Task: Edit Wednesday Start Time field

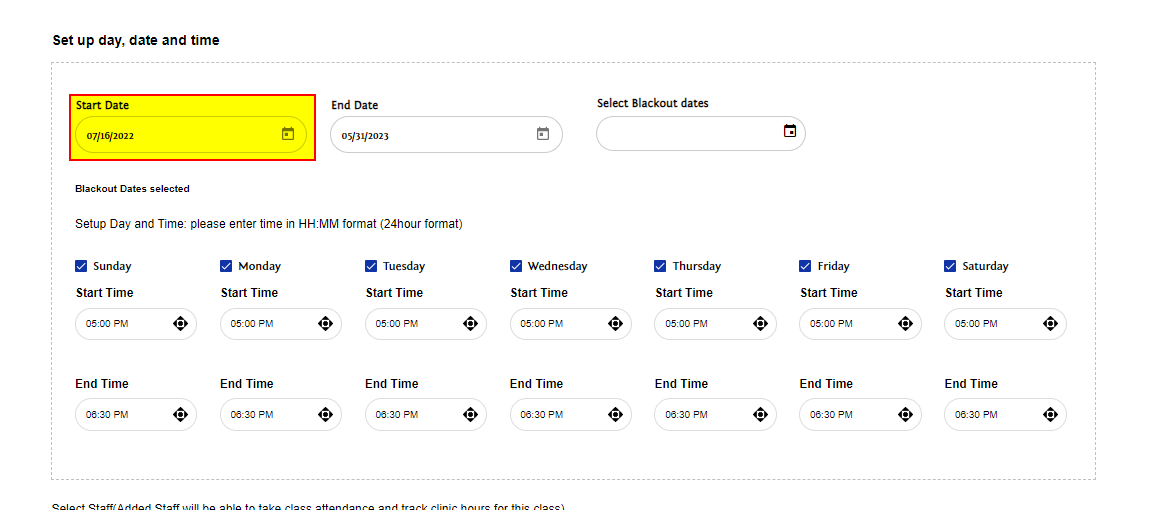Action: tap(556, 324)
